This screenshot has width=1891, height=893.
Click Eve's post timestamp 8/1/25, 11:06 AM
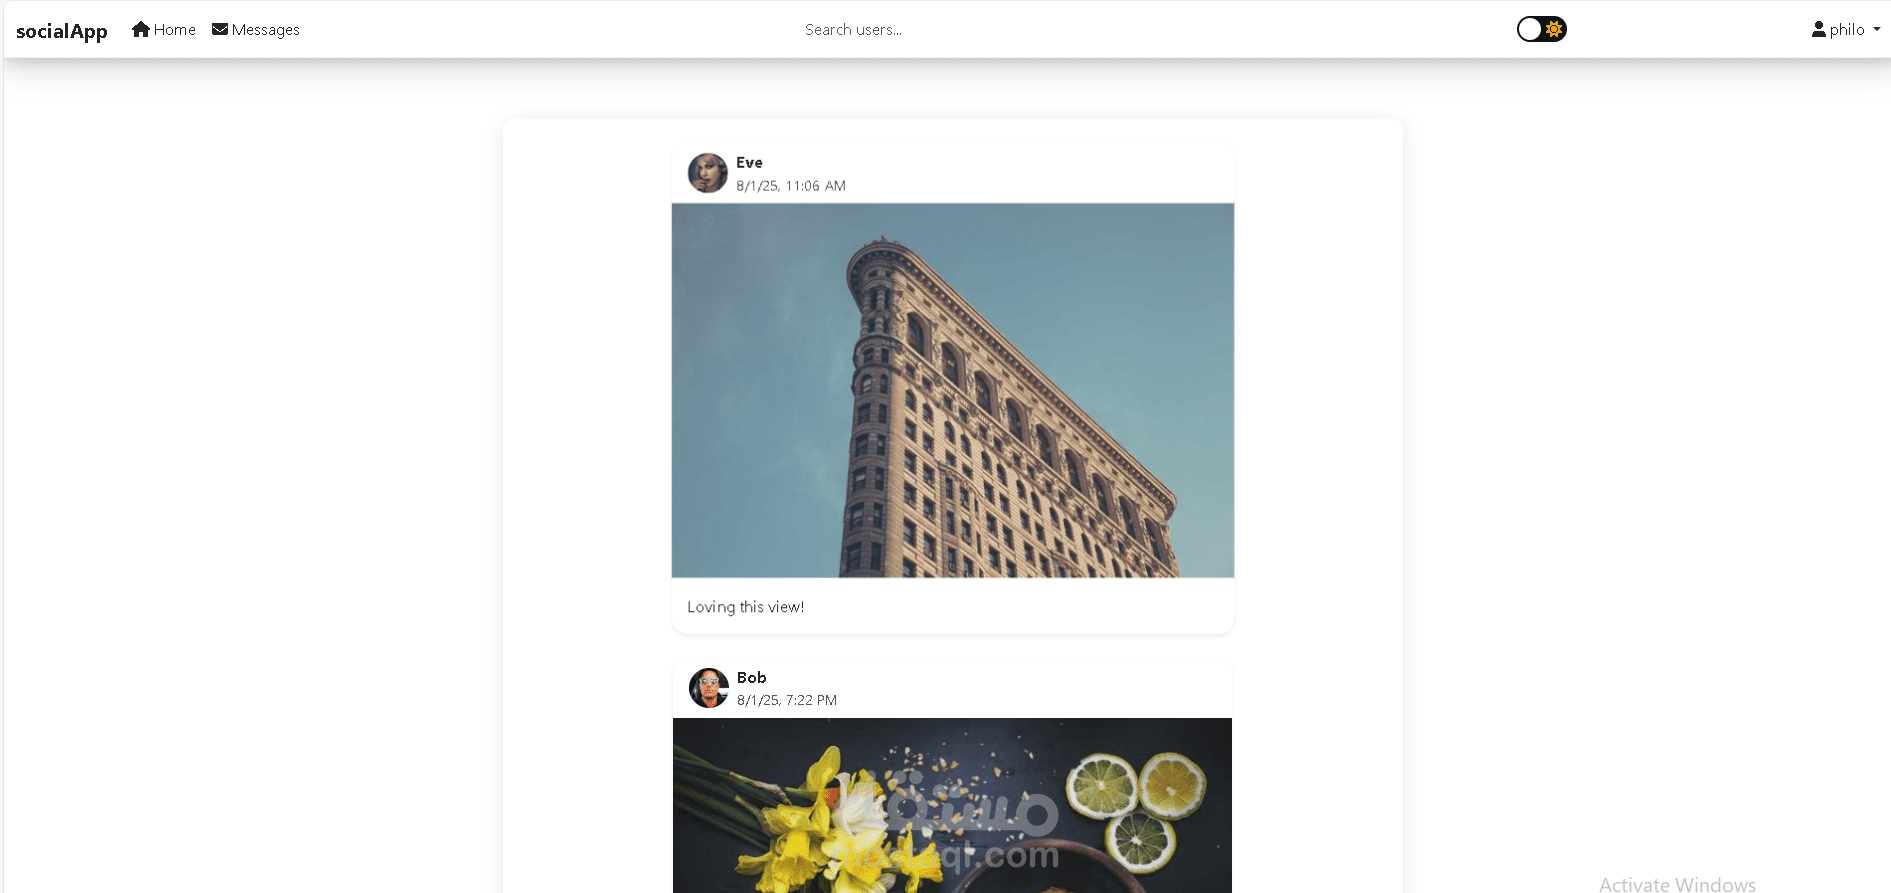point(791,186)
